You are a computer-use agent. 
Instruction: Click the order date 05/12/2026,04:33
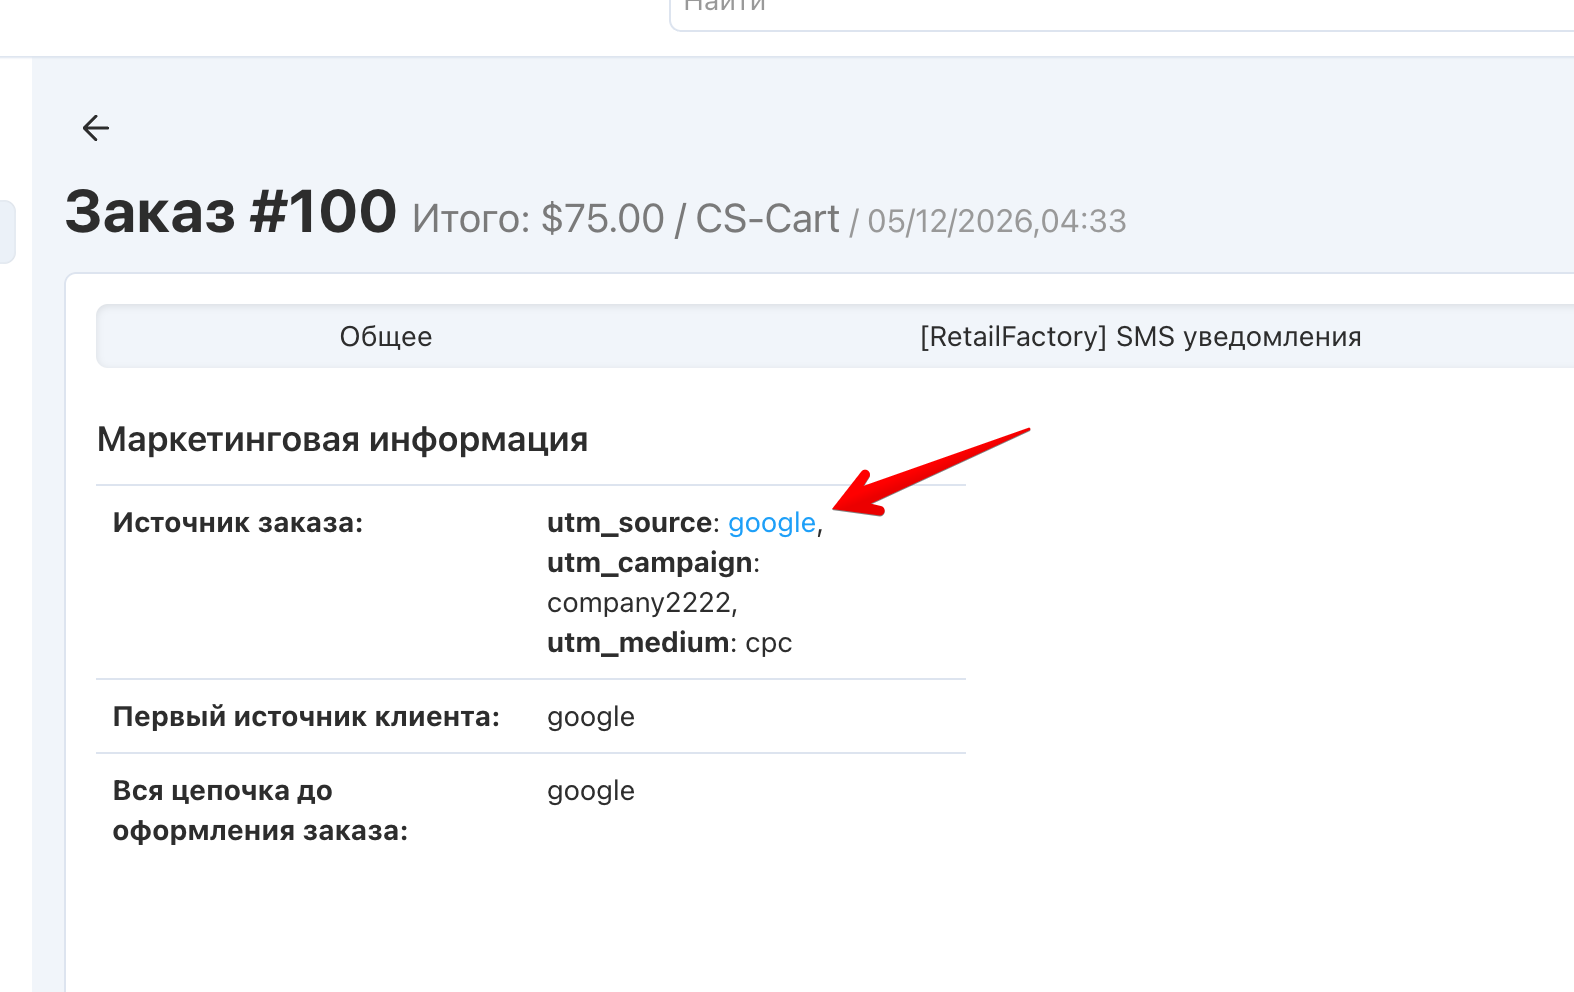pos(997,221)
